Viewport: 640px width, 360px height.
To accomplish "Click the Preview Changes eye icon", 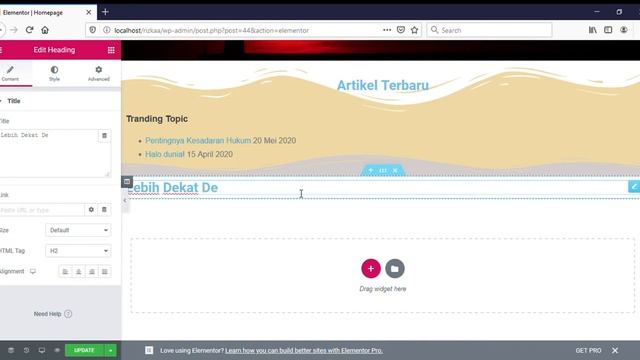I will click(57, 350).
